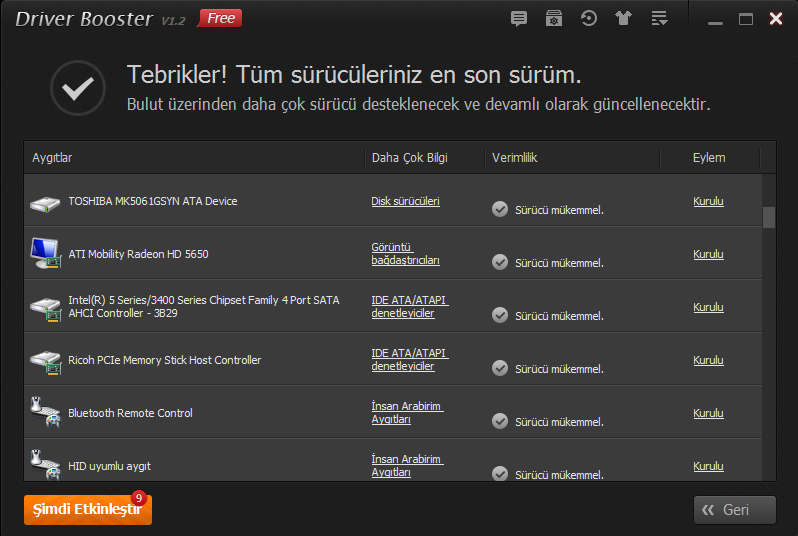Click Kurulu for HID uyumlu aygıt
This screenshot has height=536, width=798.
pos(708,466)
